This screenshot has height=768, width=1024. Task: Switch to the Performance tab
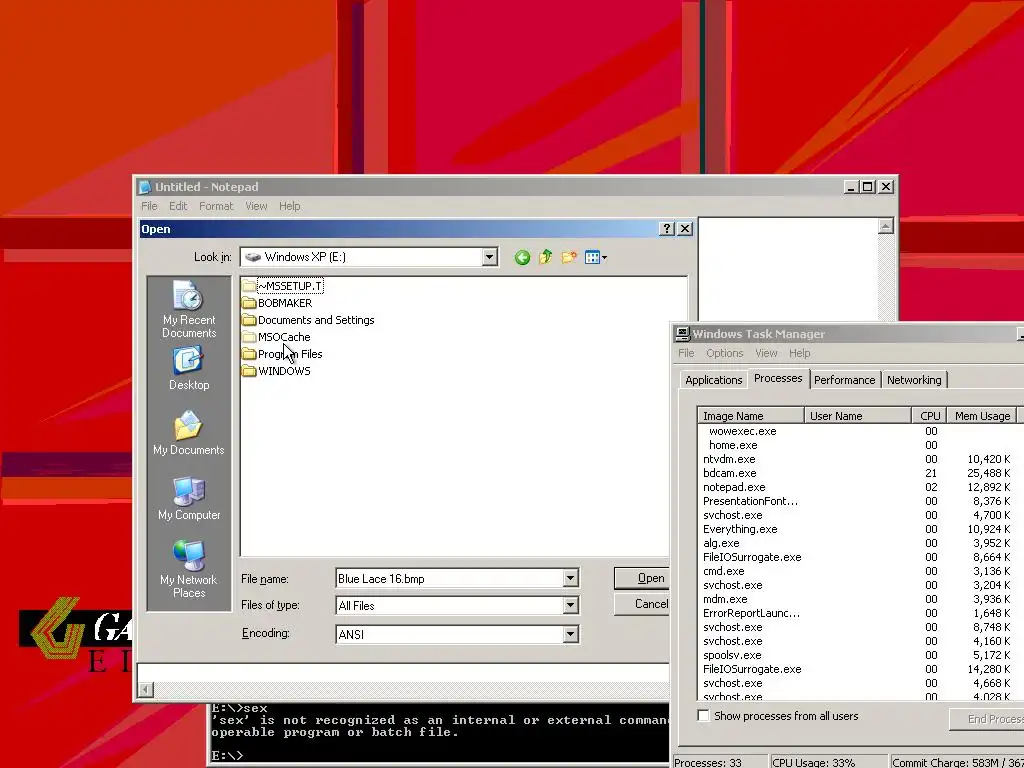844,380
